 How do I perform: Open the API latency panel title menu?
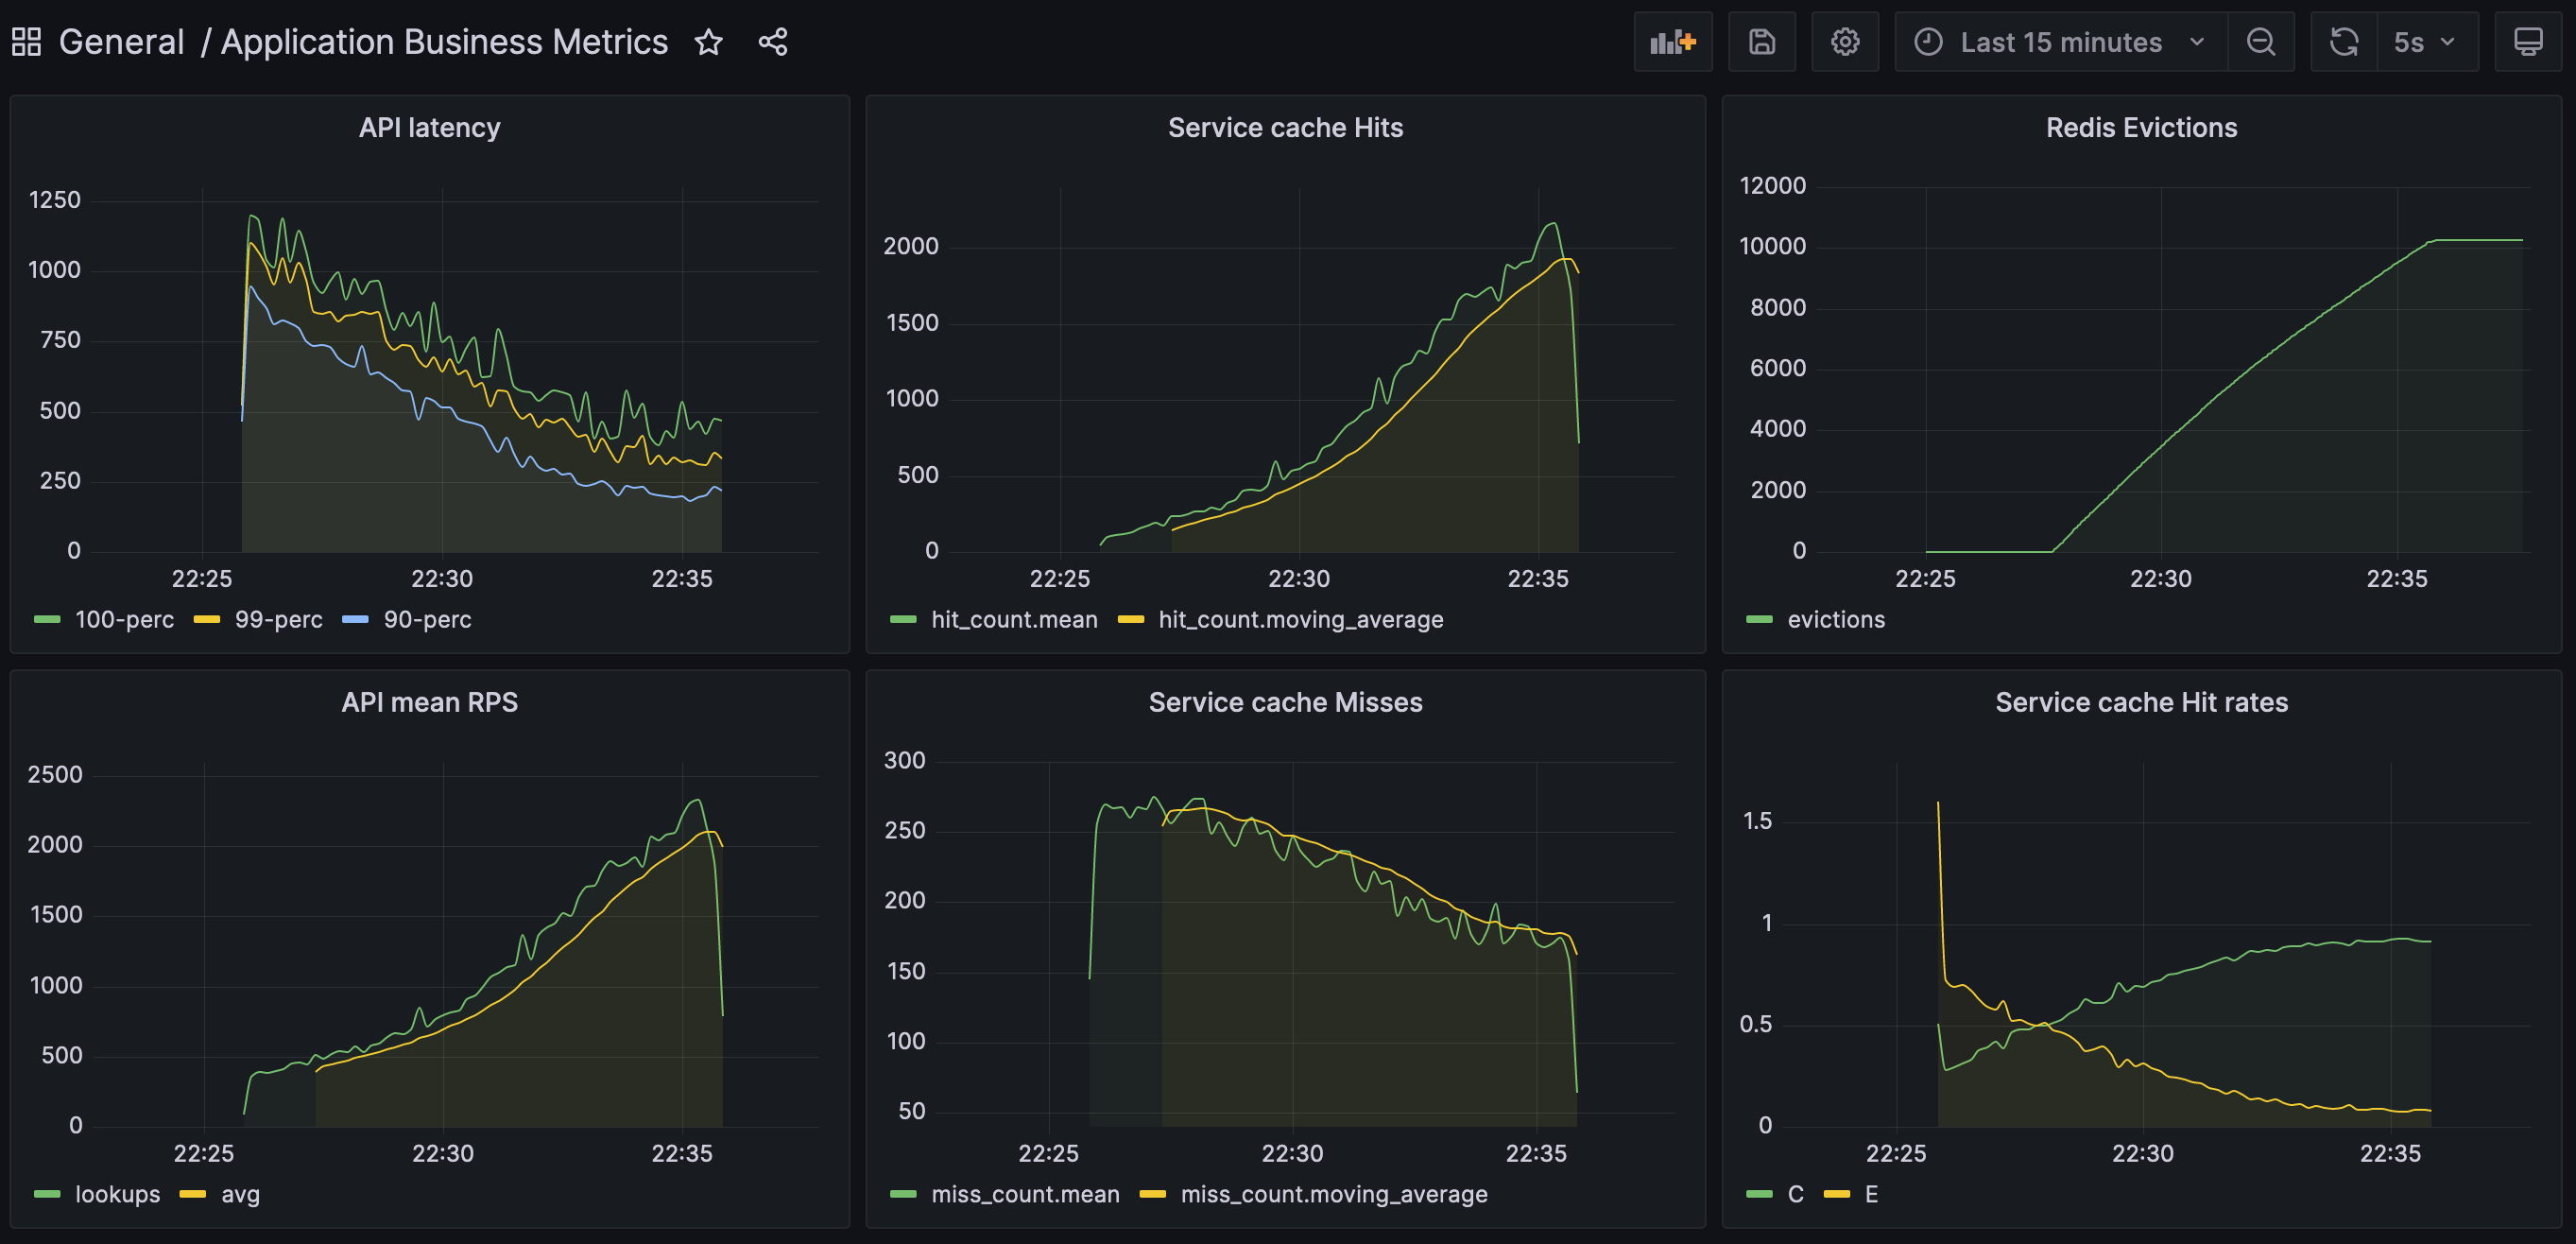[x=429, y=128]
